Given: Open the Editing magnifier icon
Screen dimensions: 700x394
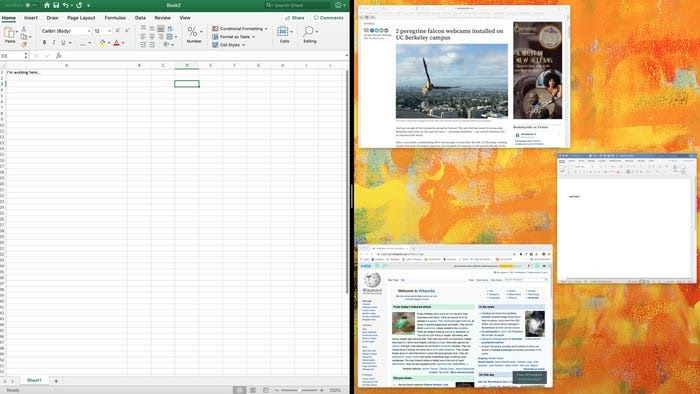Looking at the screenshot, I should tap(308, 32).
